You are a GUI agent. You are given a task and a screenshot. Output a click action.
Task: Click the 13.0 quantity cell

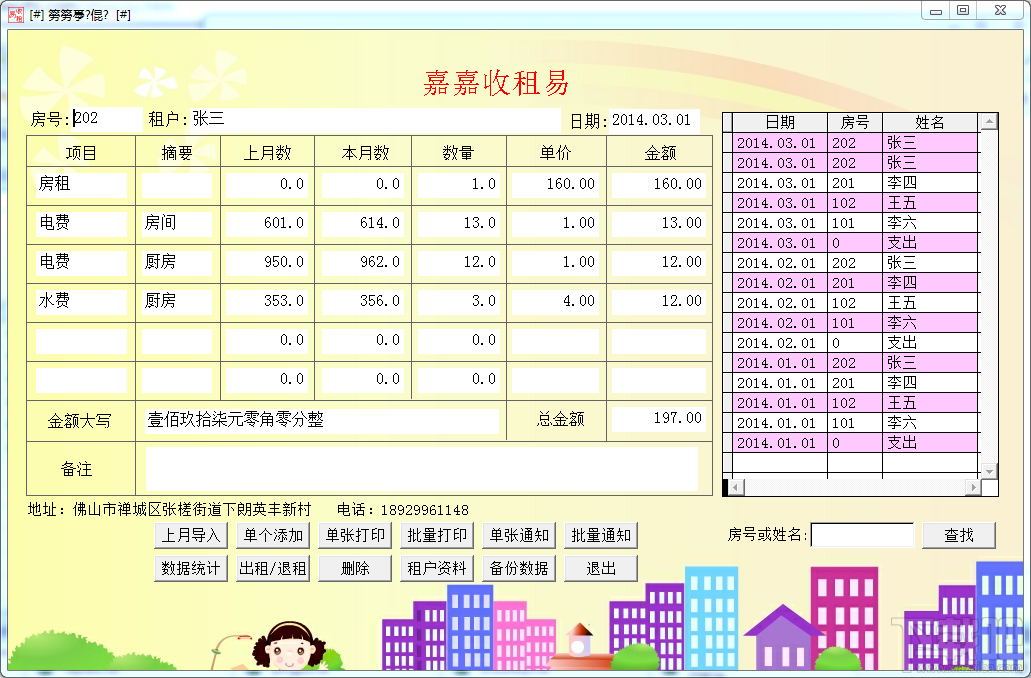click(458, 224)
